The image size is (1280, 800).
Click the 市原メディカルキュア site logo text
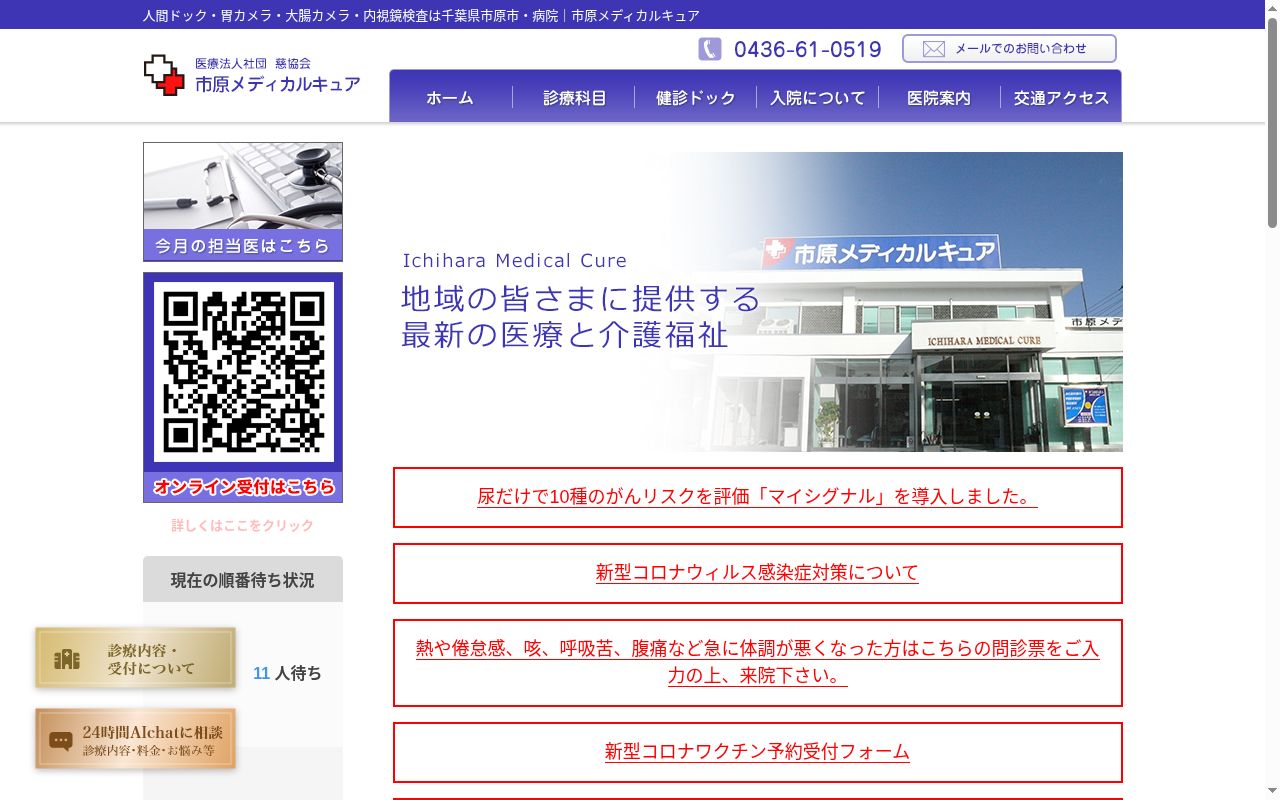coord(277,85)
